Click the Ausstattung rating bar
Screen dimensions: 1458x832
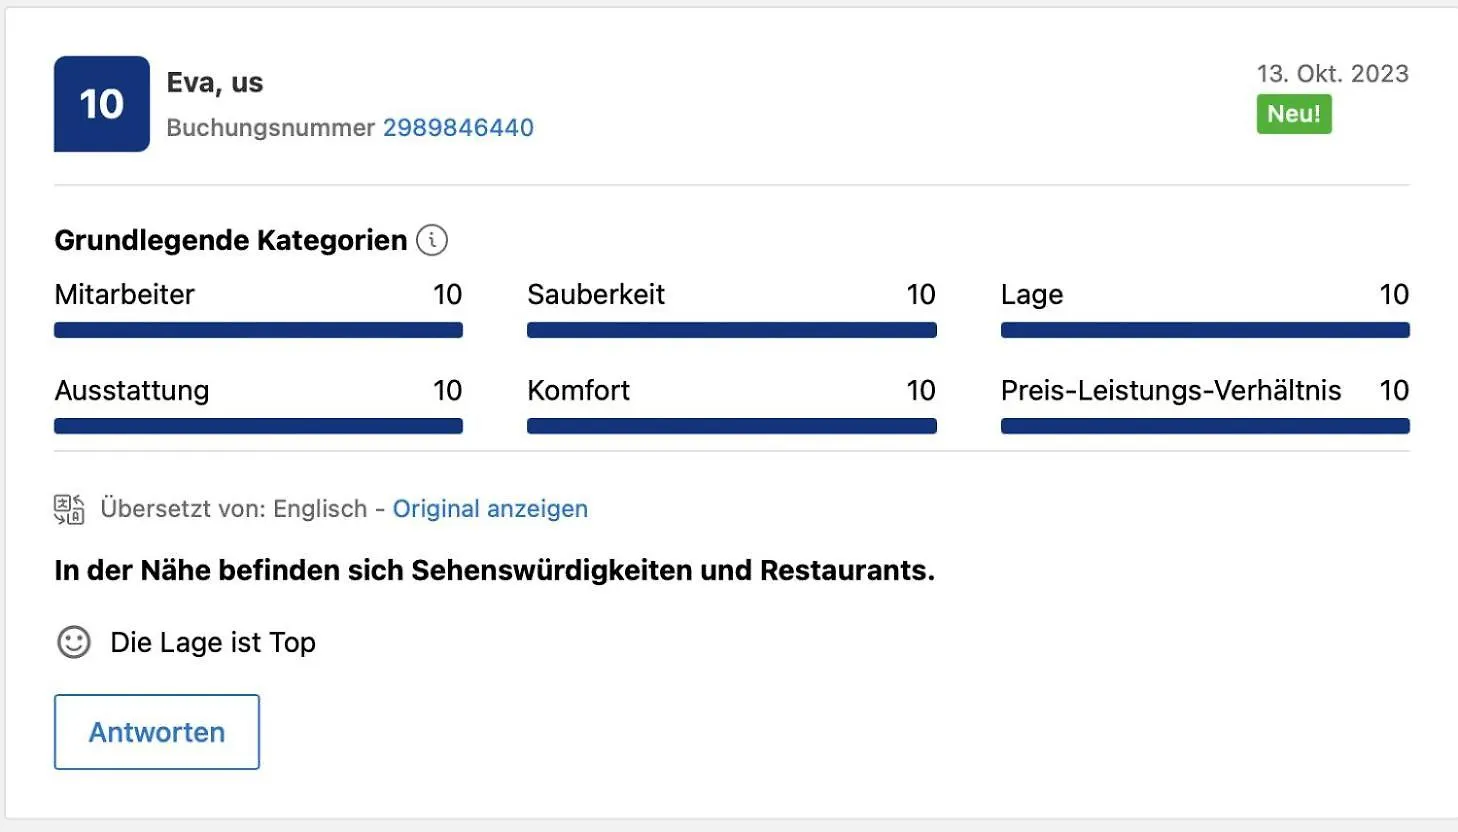[258, 426]
